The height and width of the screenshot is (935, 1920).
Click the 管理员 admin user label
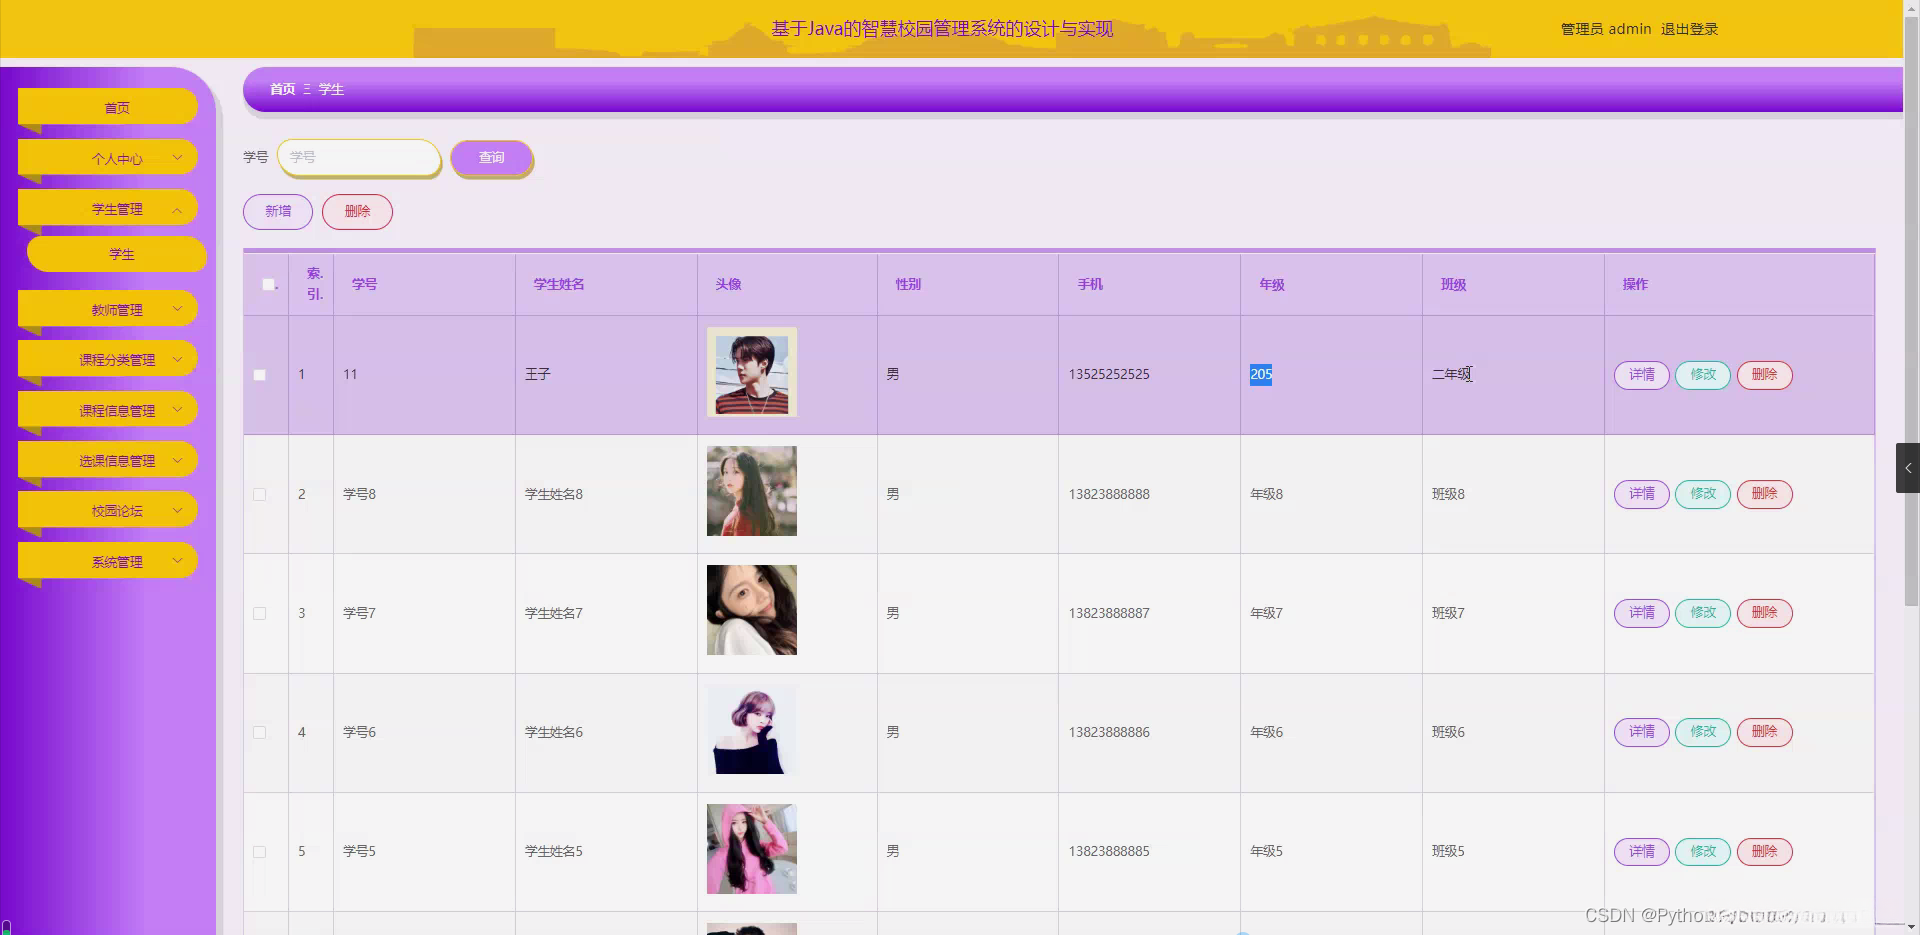1606,29
